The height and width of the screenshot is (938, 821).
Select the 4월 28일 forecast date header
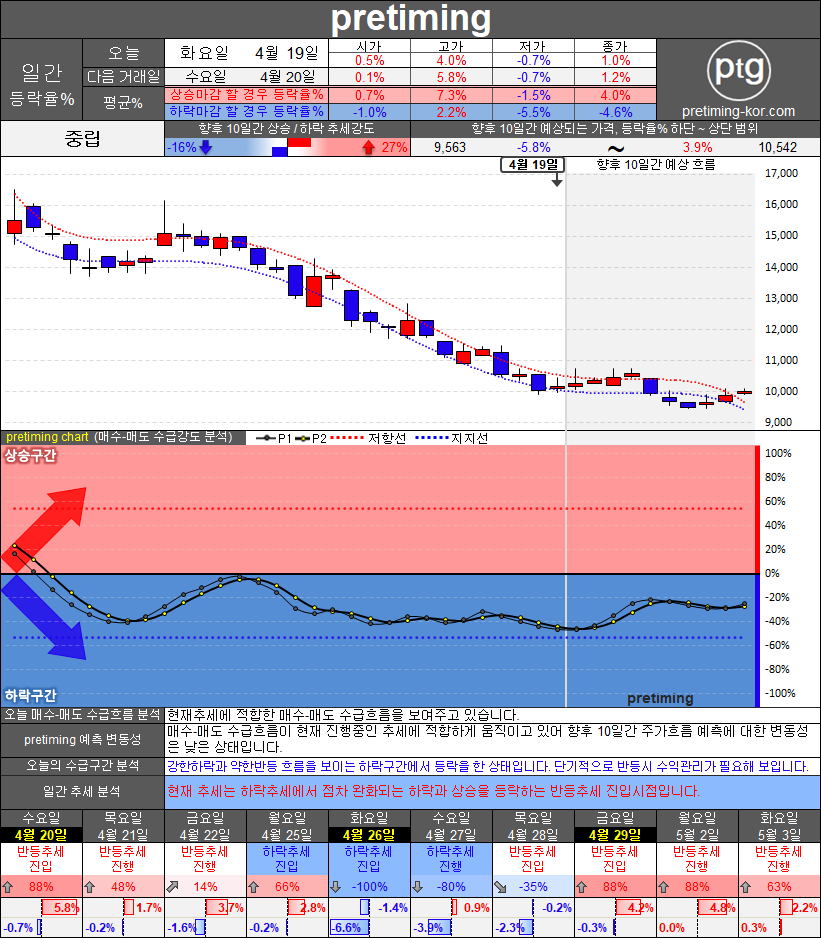(533, 835)
